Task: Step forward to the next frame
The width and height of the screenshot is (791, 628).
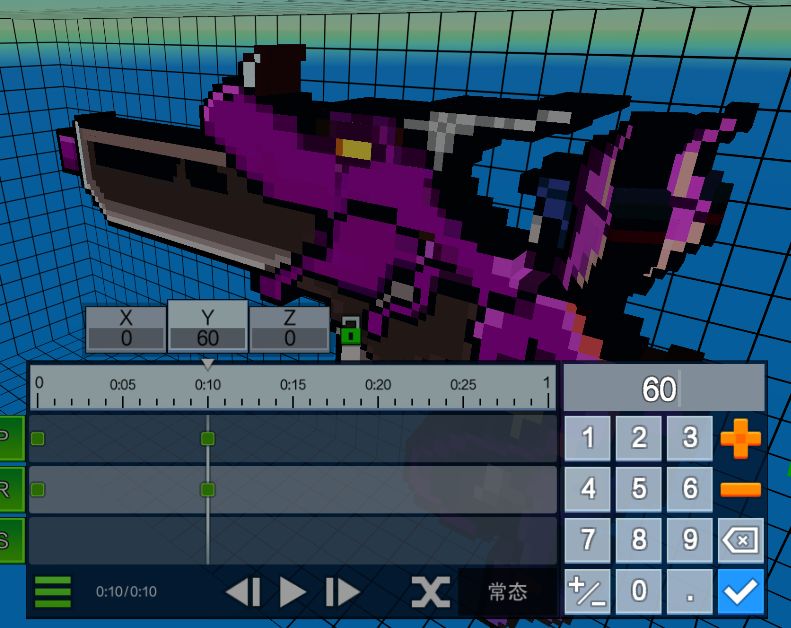Action: click(343, 591)
